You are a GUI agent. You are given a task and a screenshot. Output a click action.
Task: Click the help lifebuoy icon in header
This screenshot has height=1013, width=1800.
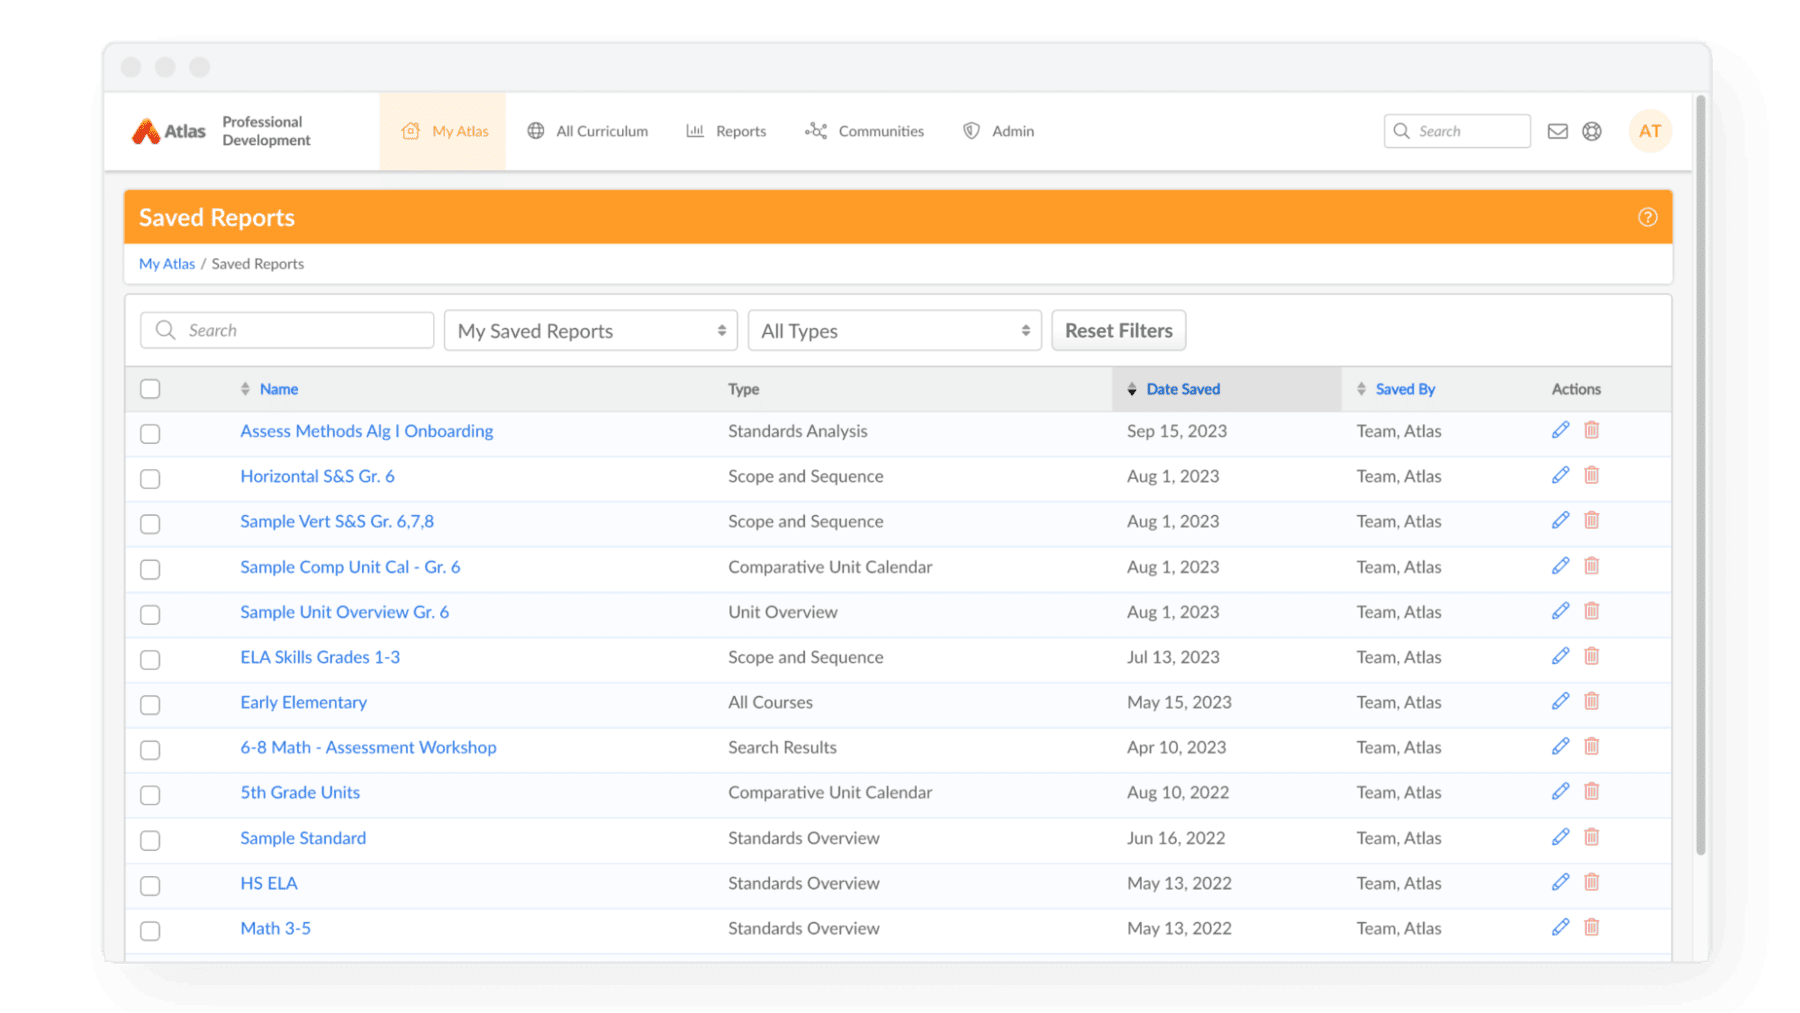(1592, 131)
